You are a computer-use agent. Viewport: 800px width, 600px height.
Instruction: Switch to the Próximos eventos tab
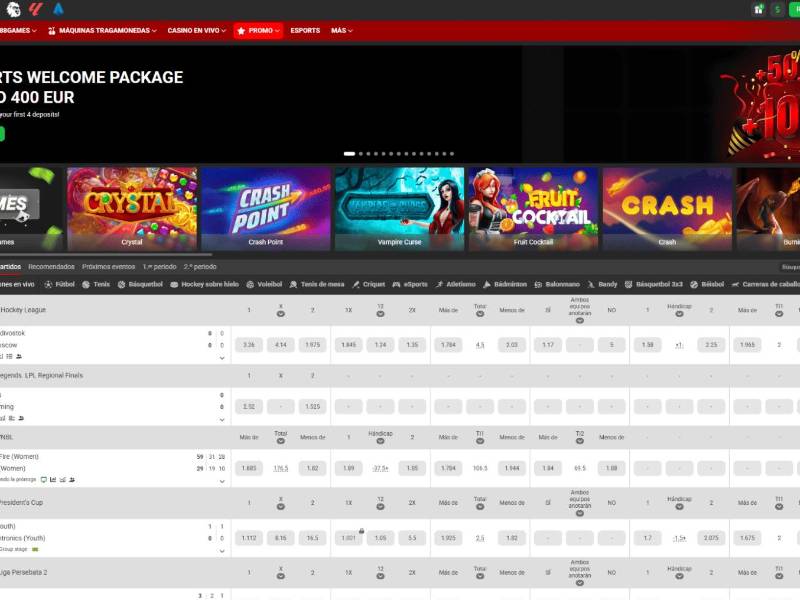[109, 267]
